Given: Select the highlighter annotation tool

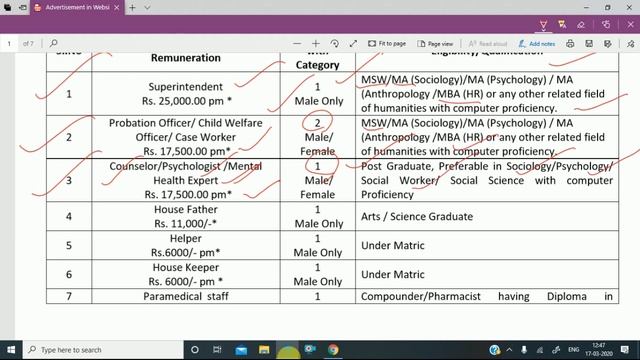Looking at the screenshot, I should [x=562, y=25].
